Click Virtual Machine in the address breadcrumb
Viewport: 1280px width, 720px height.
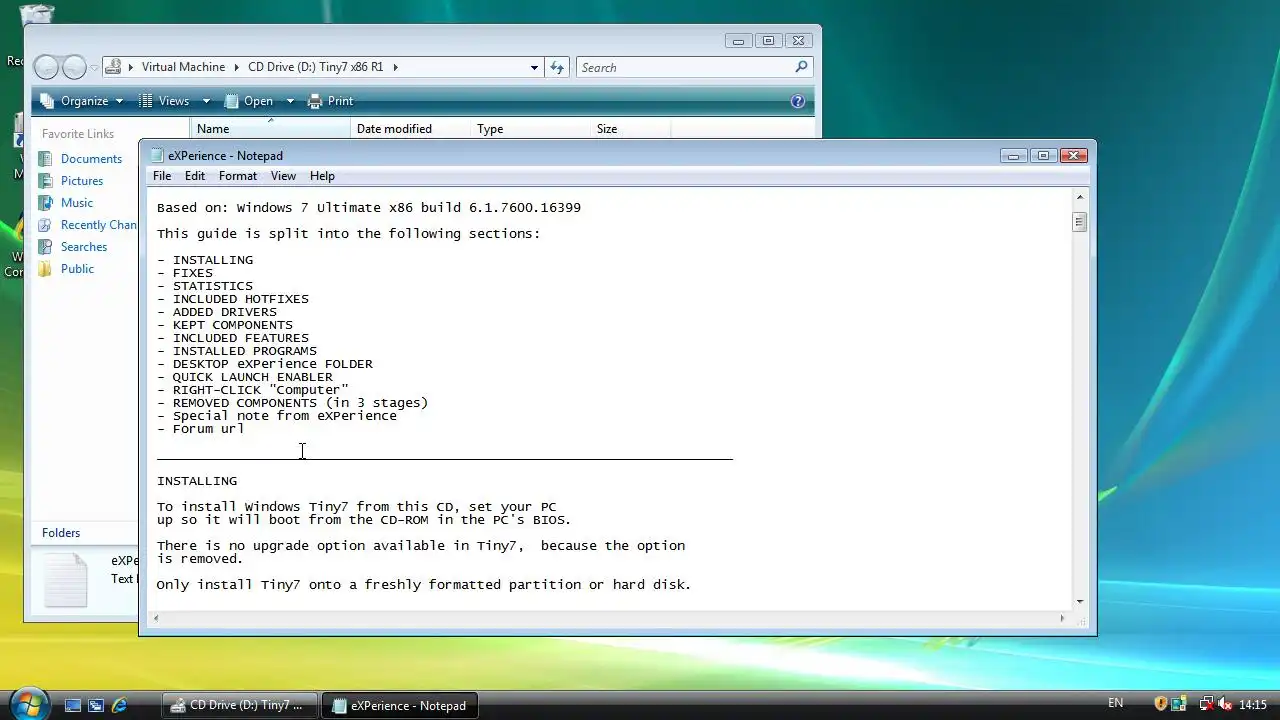point(183,67)
